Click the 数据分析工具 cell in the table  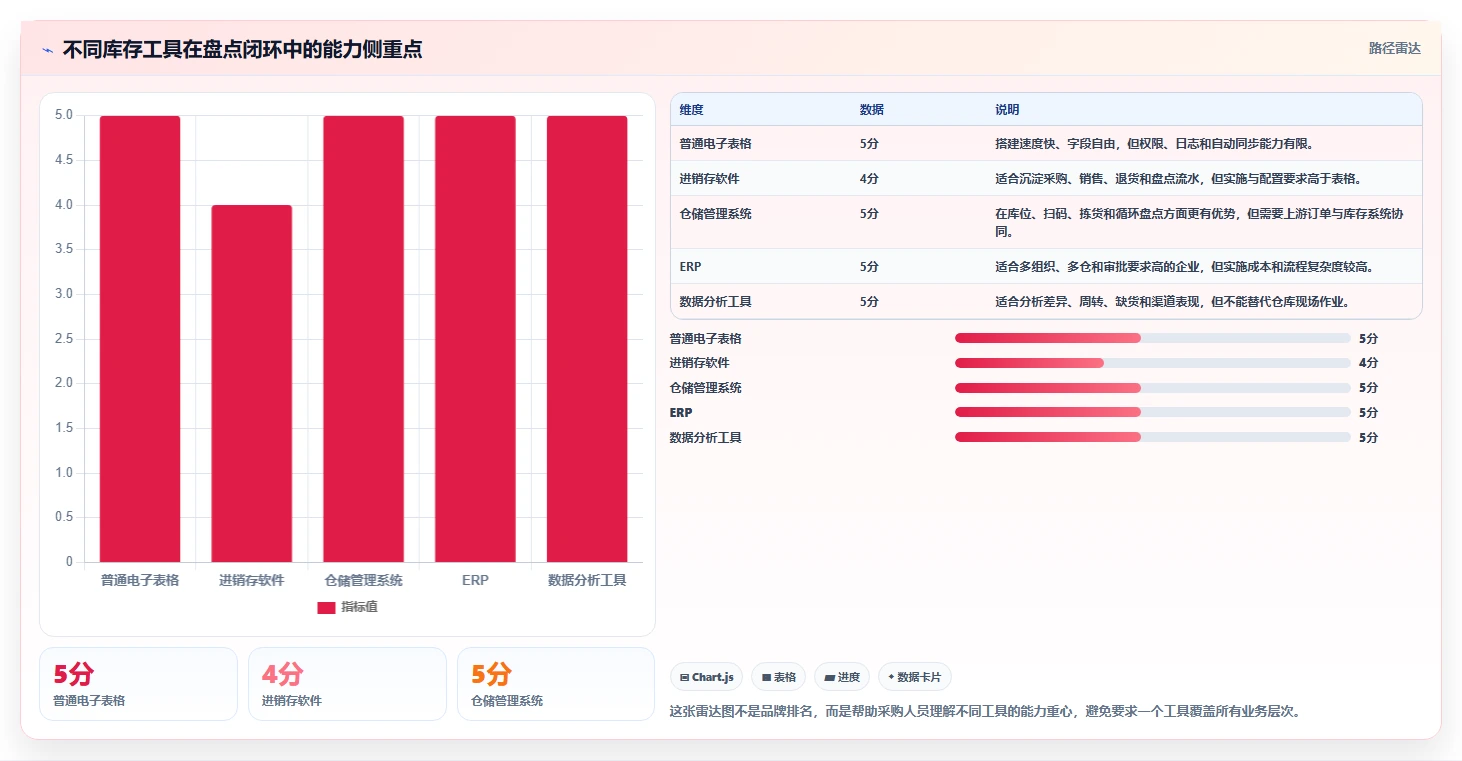coord(715,302)
